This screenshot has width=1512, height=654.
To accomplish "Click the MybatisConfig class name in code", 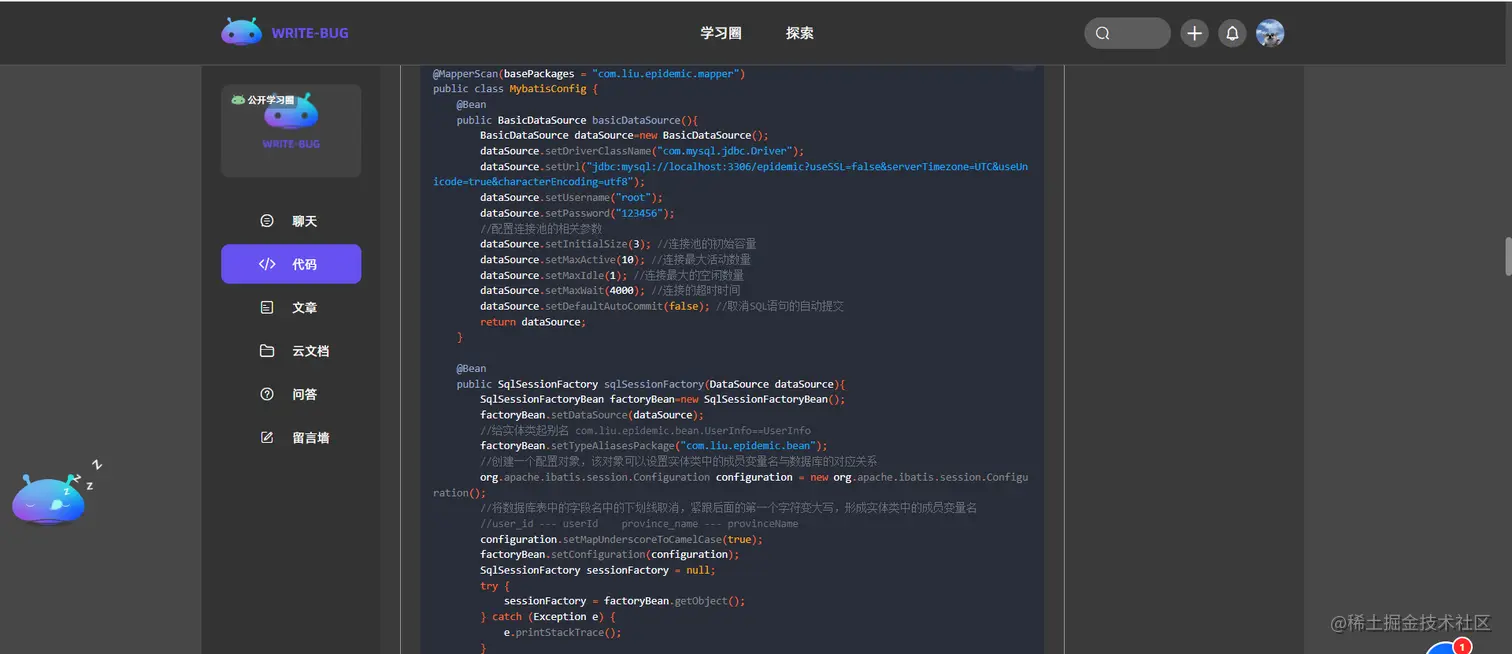I will click(x=550, y=89).
